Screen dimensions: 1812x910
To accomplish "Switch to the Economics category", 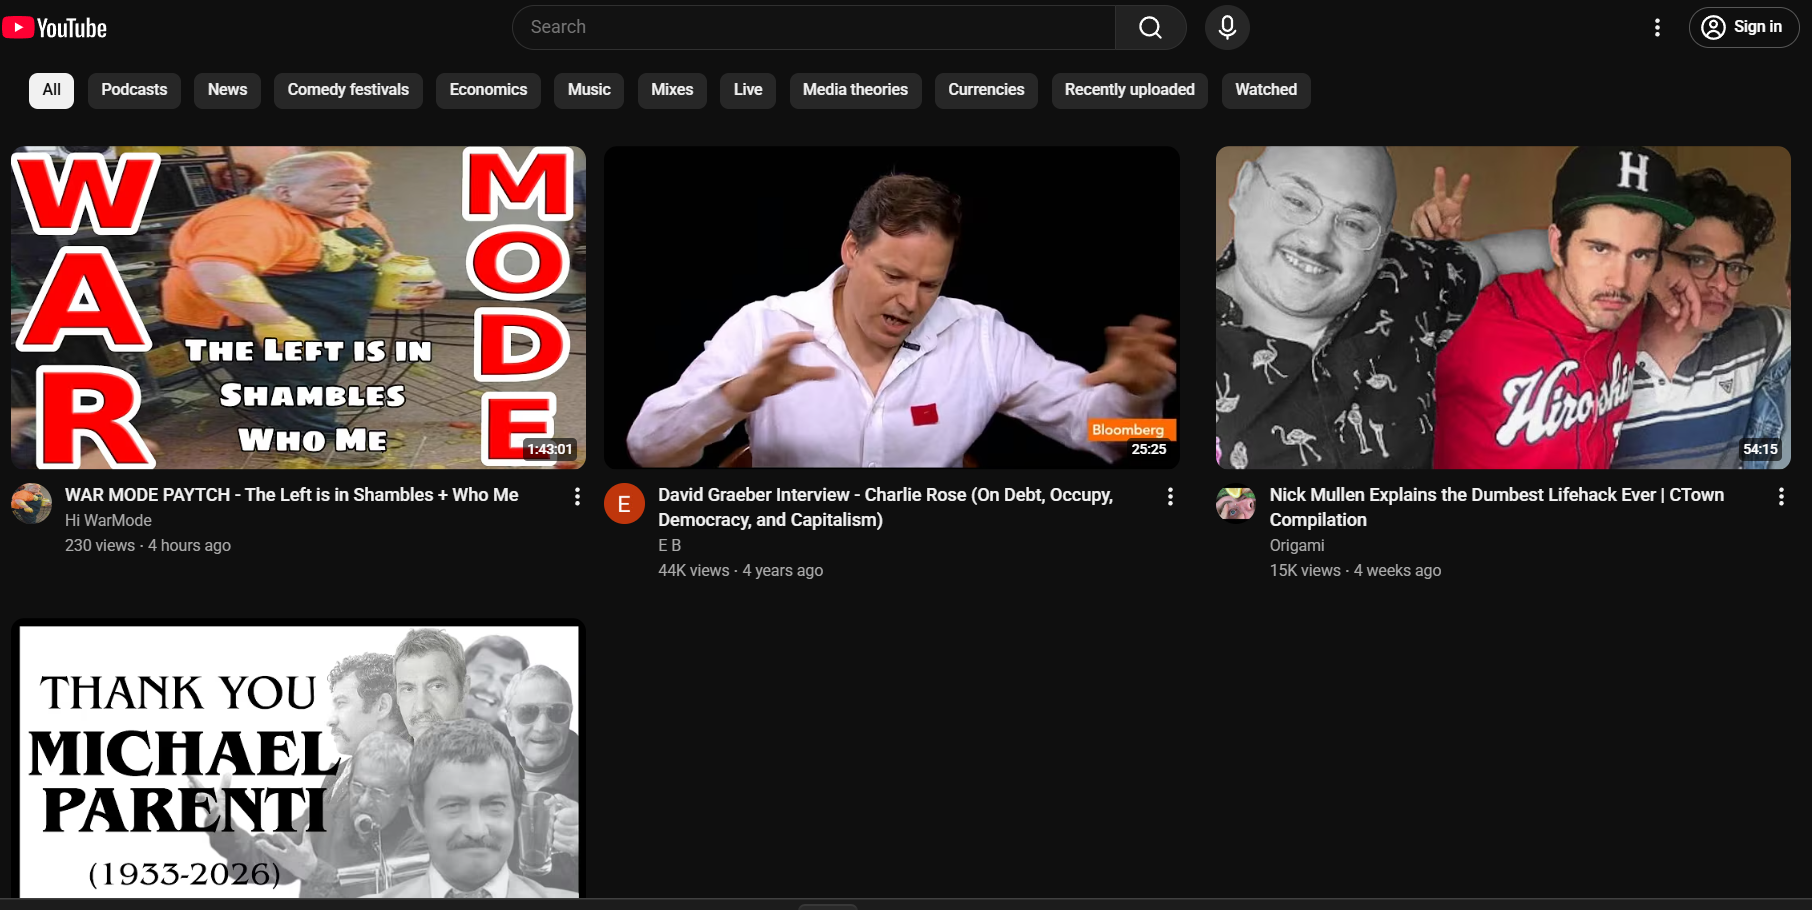I will 488,90.
